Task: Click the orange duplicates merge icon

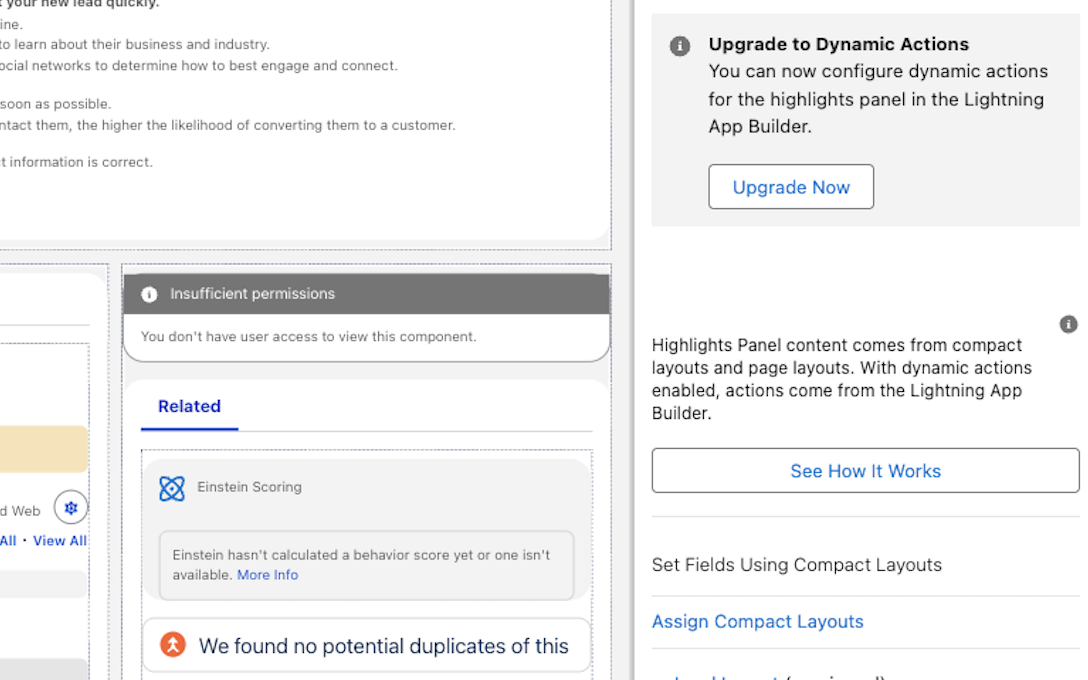Action: 173,645
